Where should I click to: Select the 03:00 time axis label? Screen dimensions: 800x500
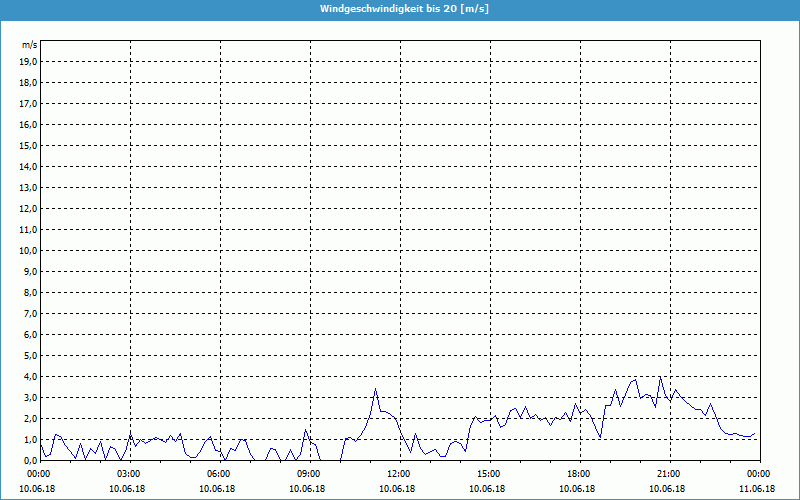(x=128, y=474)
